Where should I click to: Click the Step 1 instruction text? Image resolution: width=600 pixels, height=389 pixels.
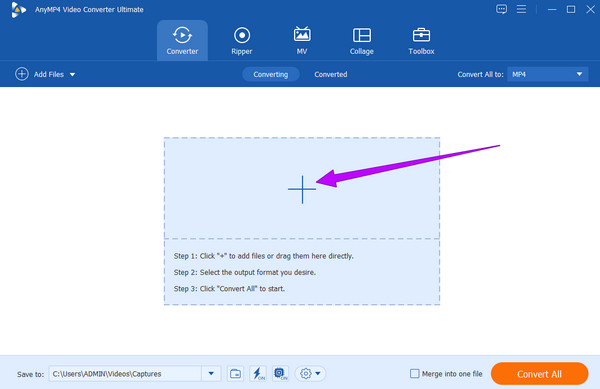click(263, 256)
